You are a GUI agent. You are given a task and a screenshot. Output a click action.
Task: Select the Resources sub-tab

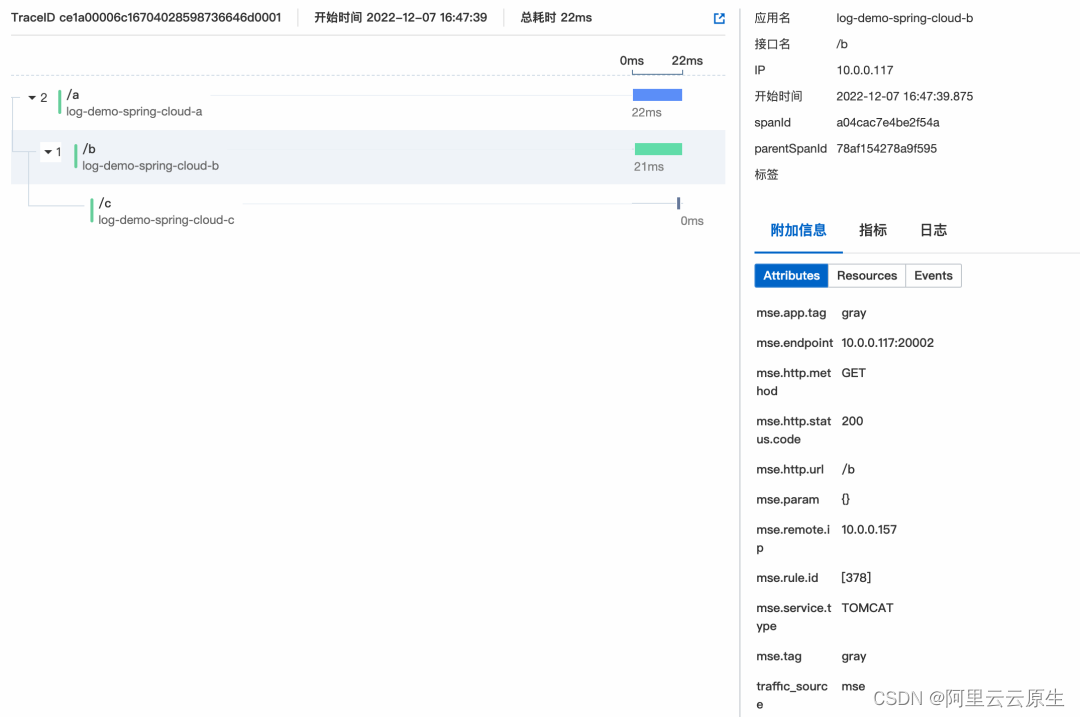867,276
